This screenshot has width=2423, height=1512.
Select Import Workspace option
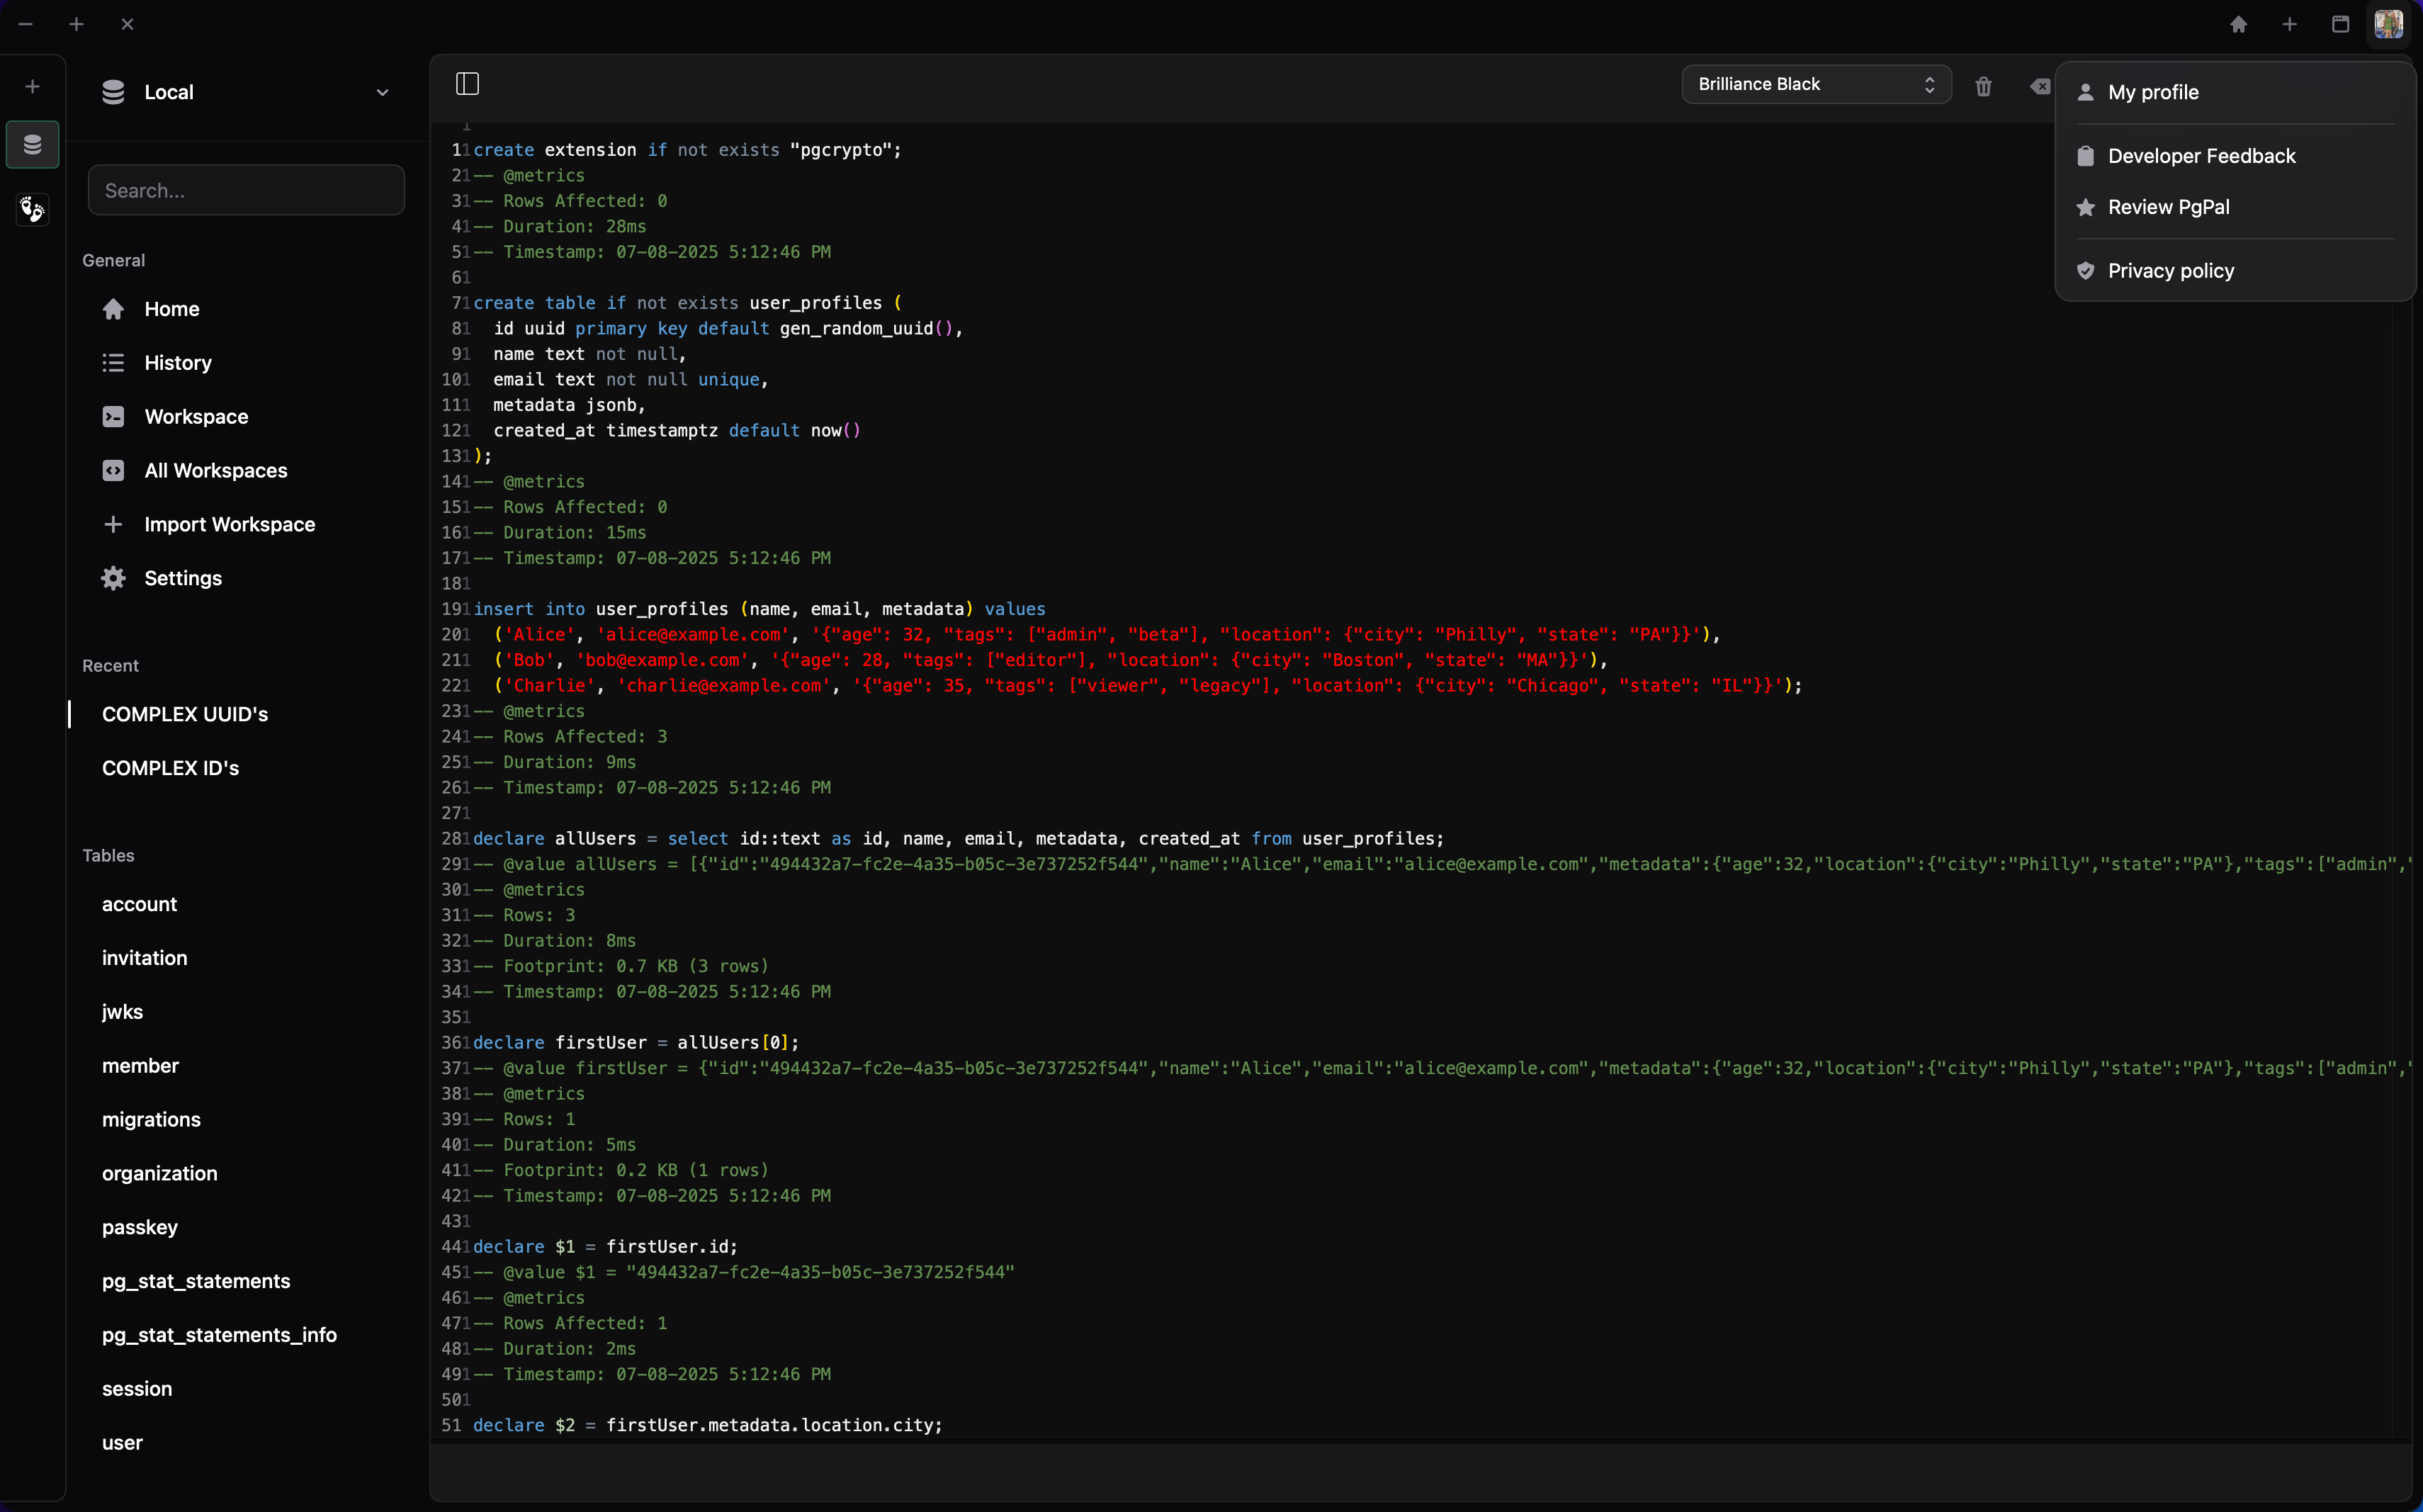(x=246, y=524)
